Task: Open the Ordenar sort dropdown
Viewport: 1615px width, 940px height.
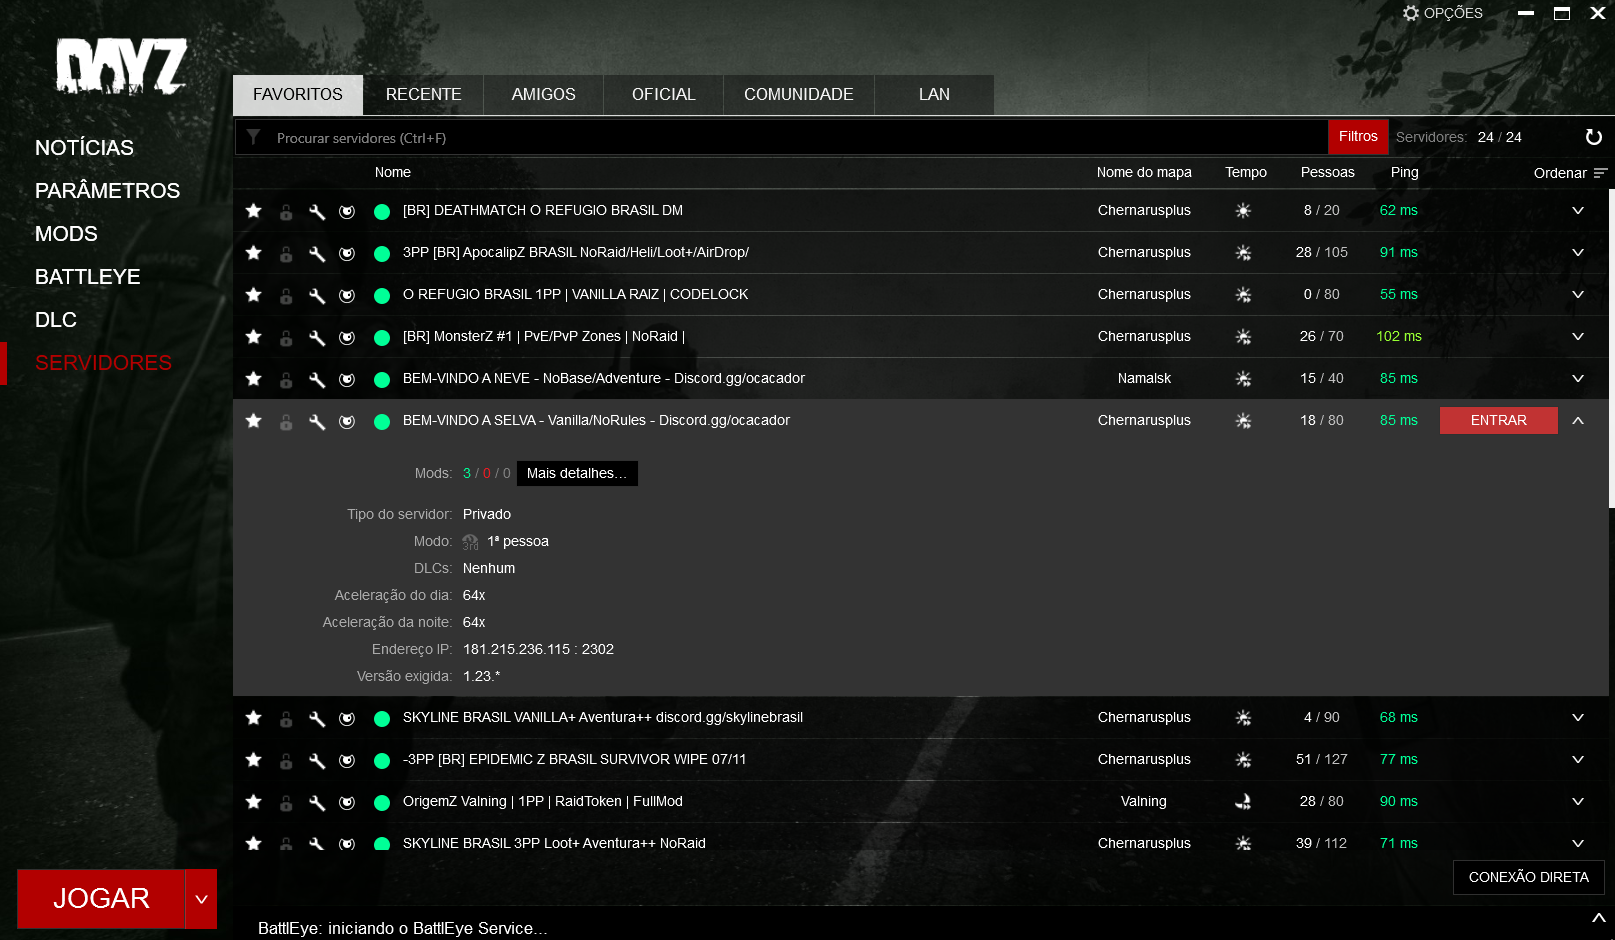Action: tap(1571, 173)
